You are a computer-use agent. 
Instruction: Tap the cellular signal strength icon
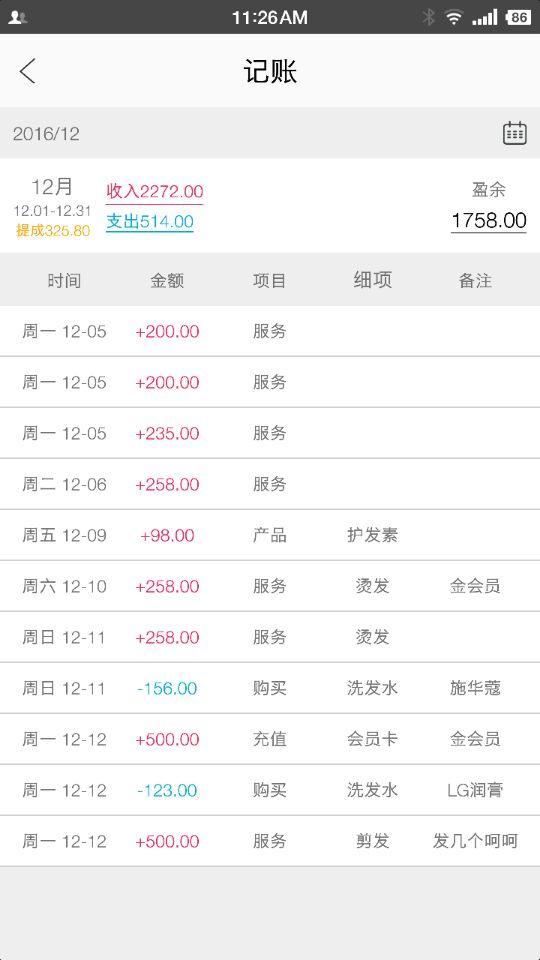click(x=484, y=17)
